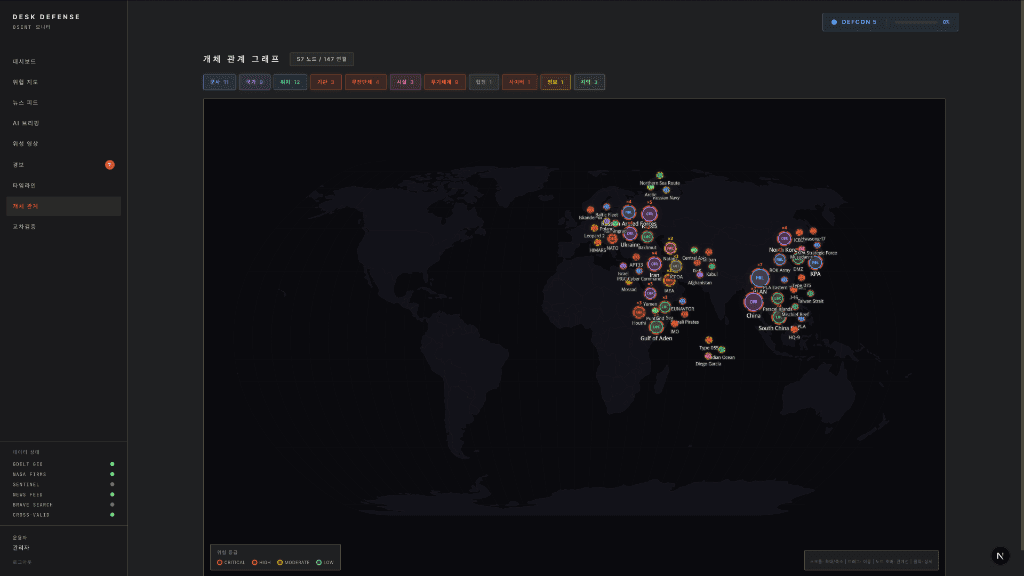The width and height of the screenshot is (1024, 576).
Task: Click the CRITICAL legend marker
Action: coord(220,562)
